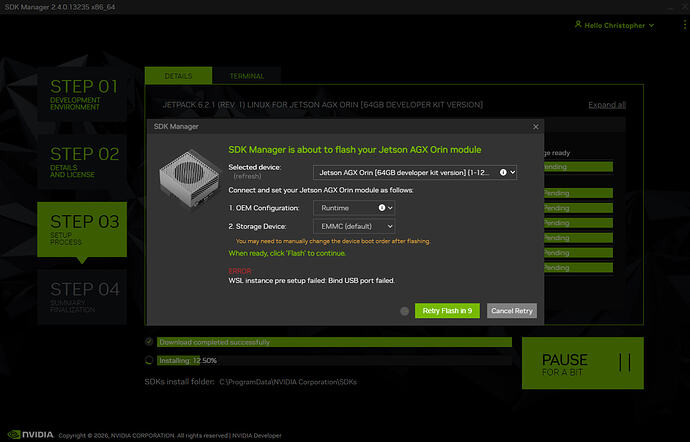690x442 pixels.
Task: Click the Expand all link
Action: 607,105
